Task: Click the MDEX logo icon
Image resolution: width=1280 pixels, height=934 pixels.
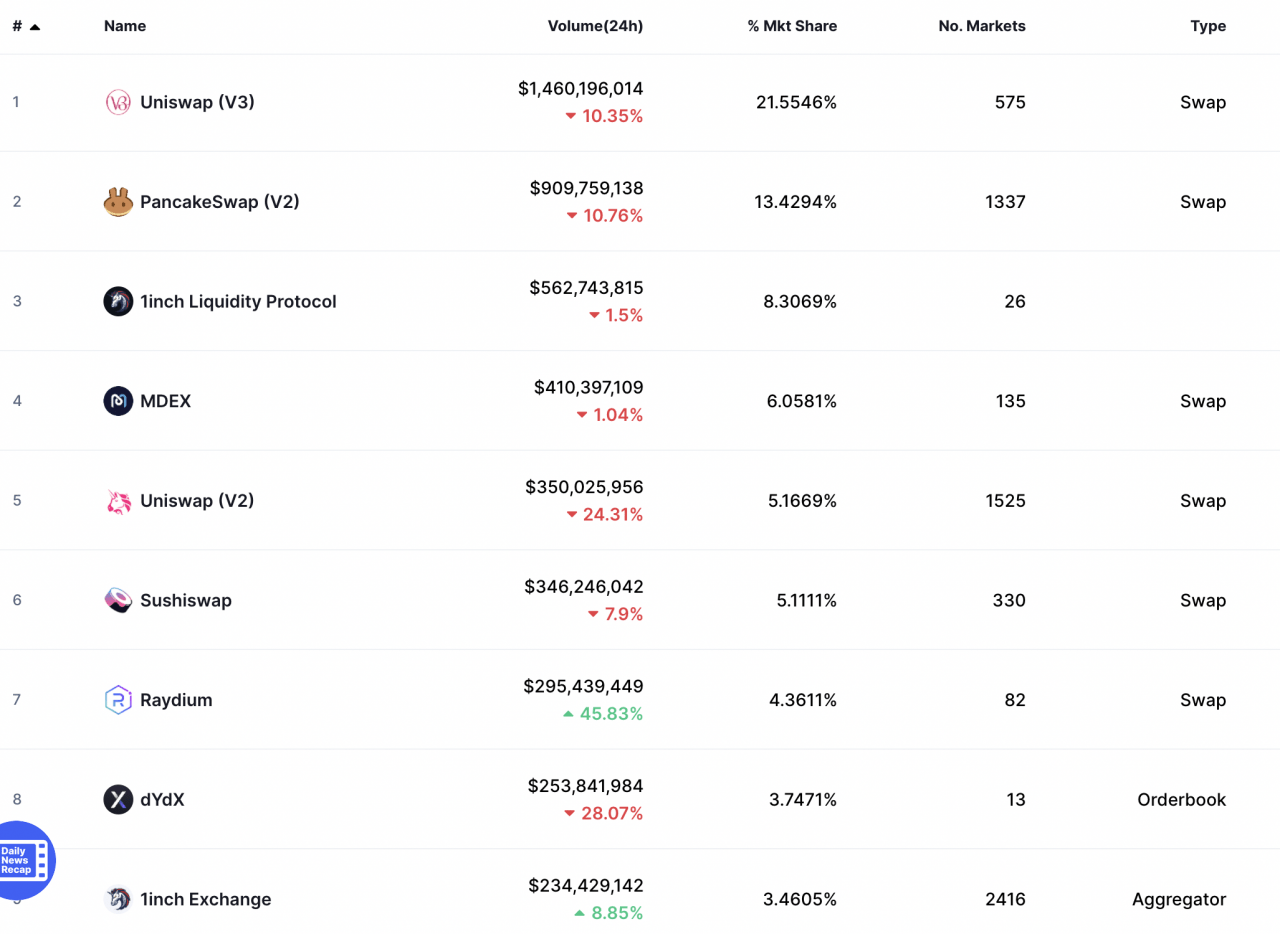Action: coord(118,401)
